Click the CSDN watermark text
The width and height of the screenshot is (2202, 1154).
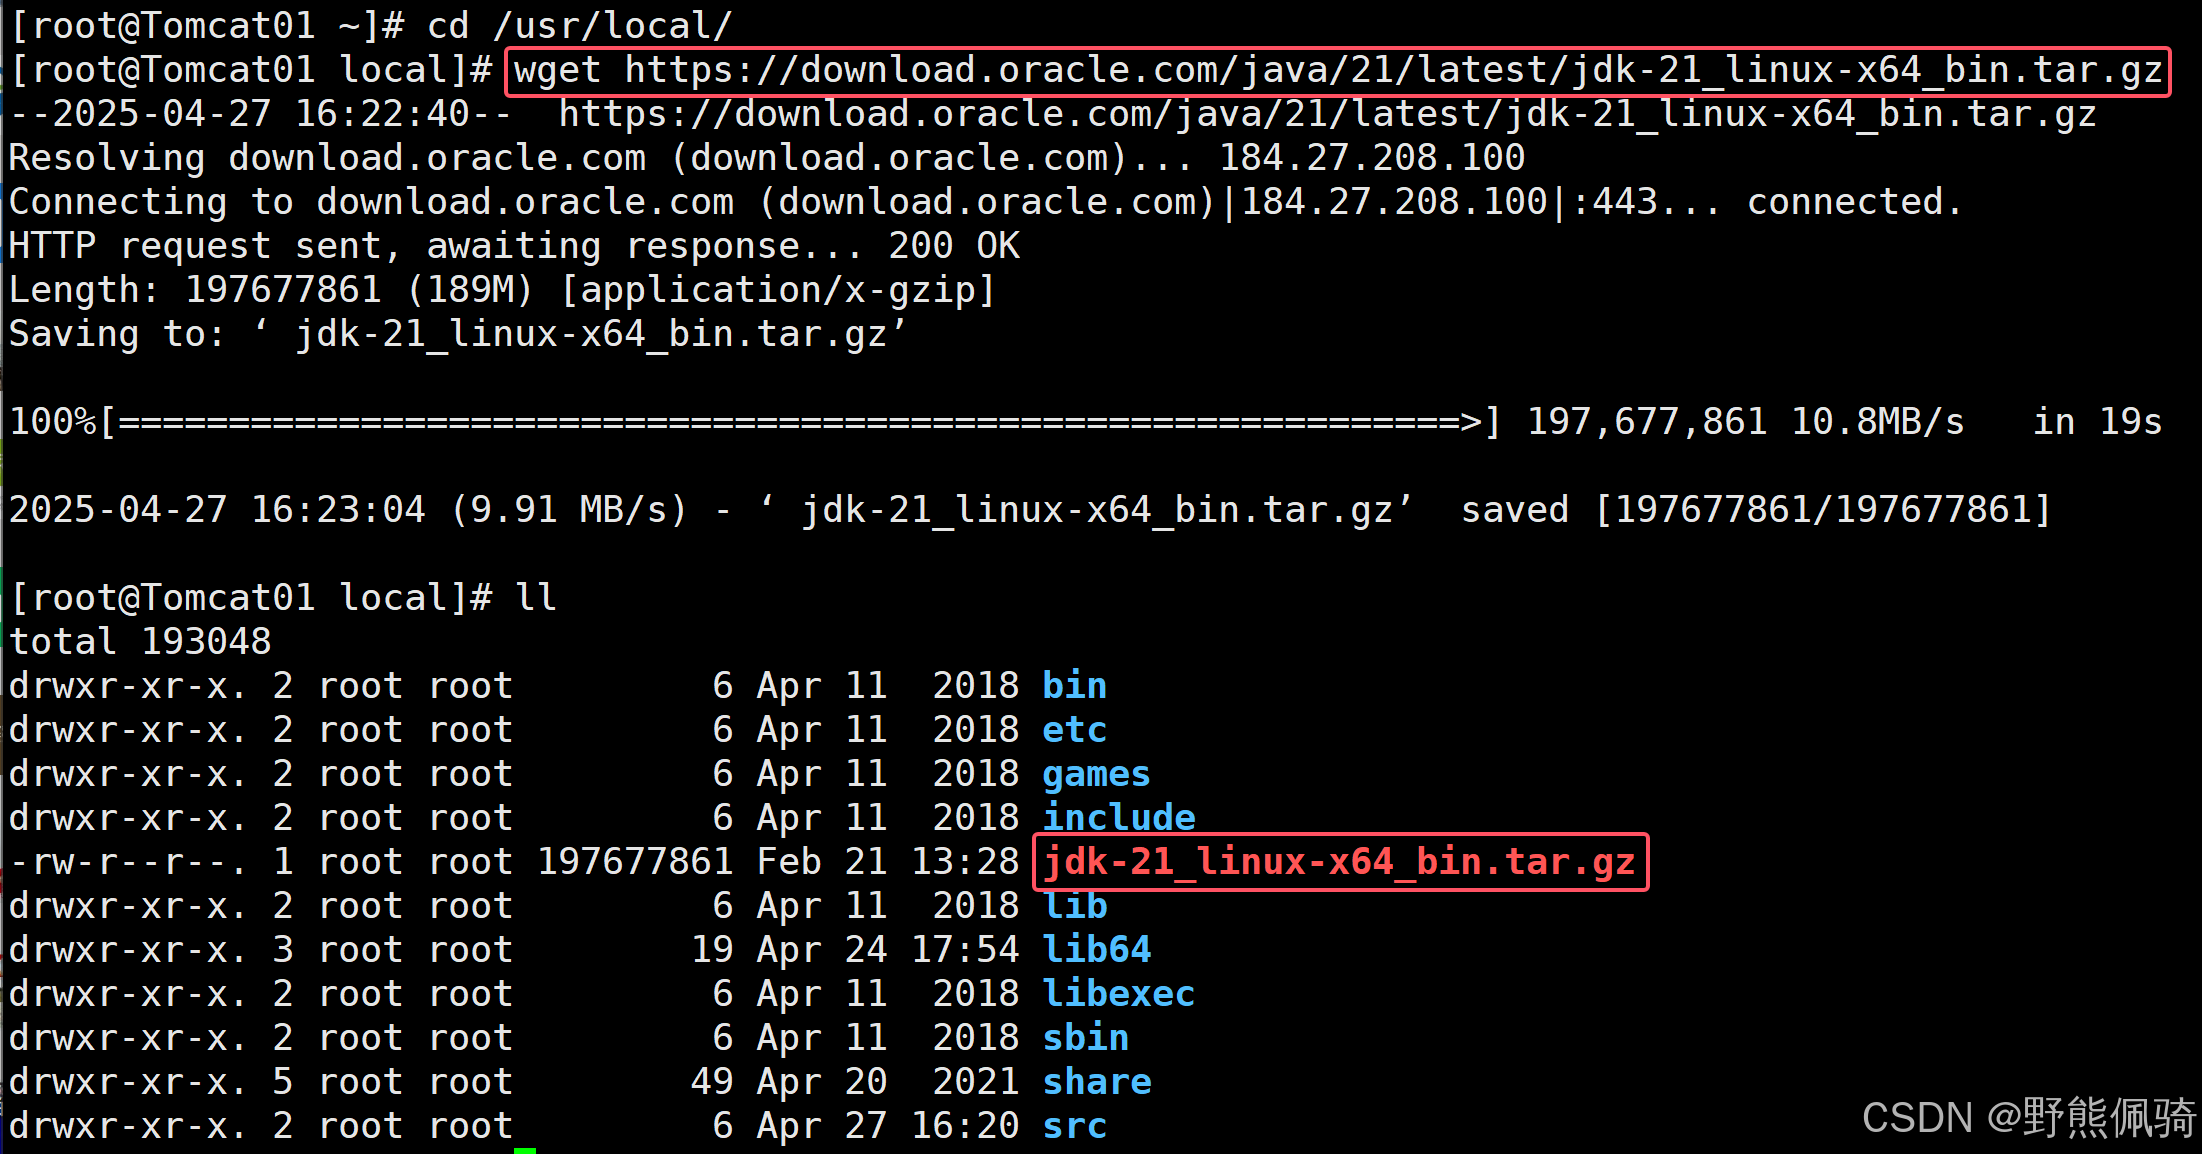point(2028,1118)
